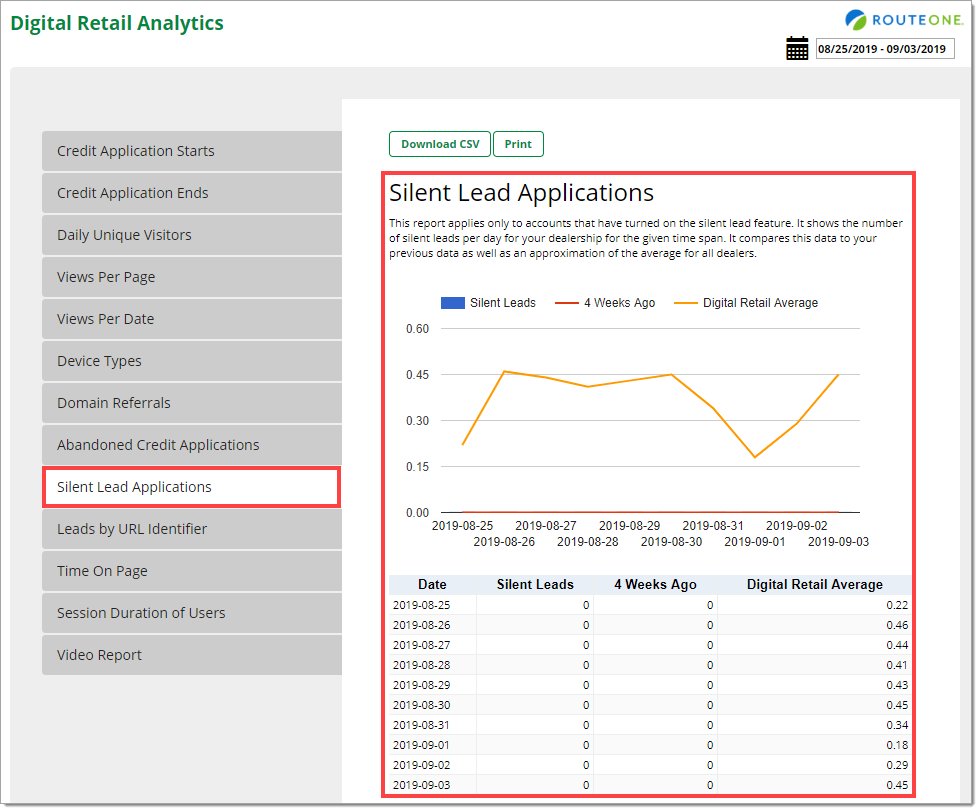979x811 pixels.
Task: View the Video Report
Action: point(191,655)
